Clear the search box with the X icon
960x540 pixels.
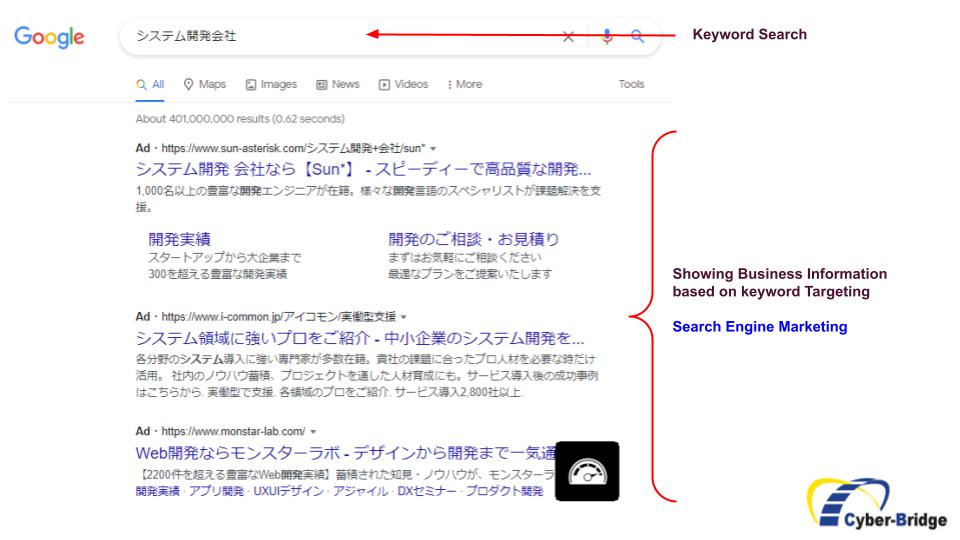[x=568, y=37]
